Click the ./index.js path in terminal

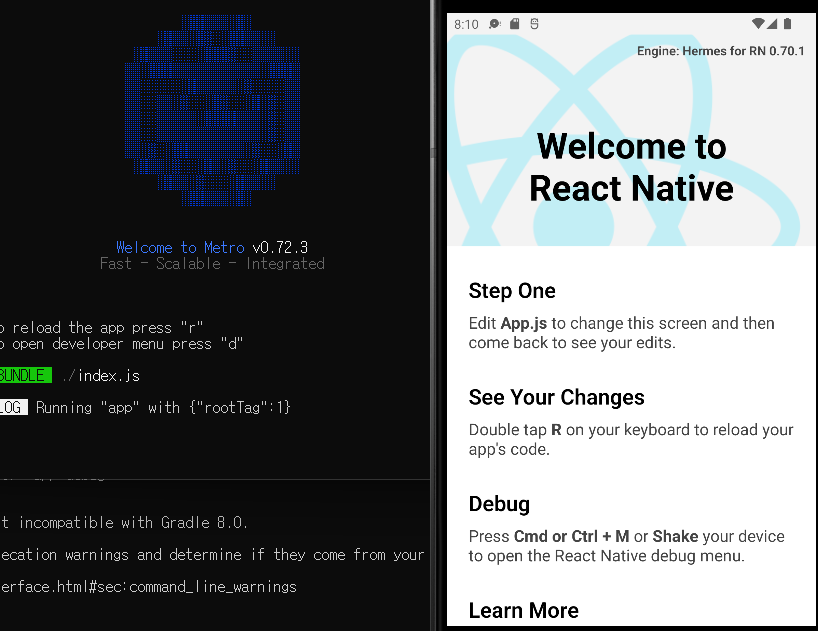pos(101,375)
